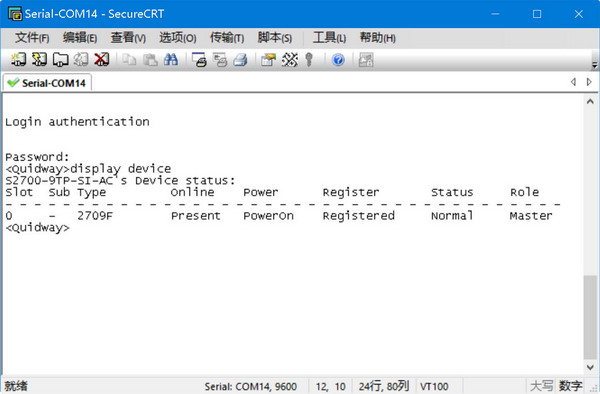The width and height of the screenshot is (600, 394).
Task: Click the terminal scrollbar up arrow
Action: click(x=590, y=101)
